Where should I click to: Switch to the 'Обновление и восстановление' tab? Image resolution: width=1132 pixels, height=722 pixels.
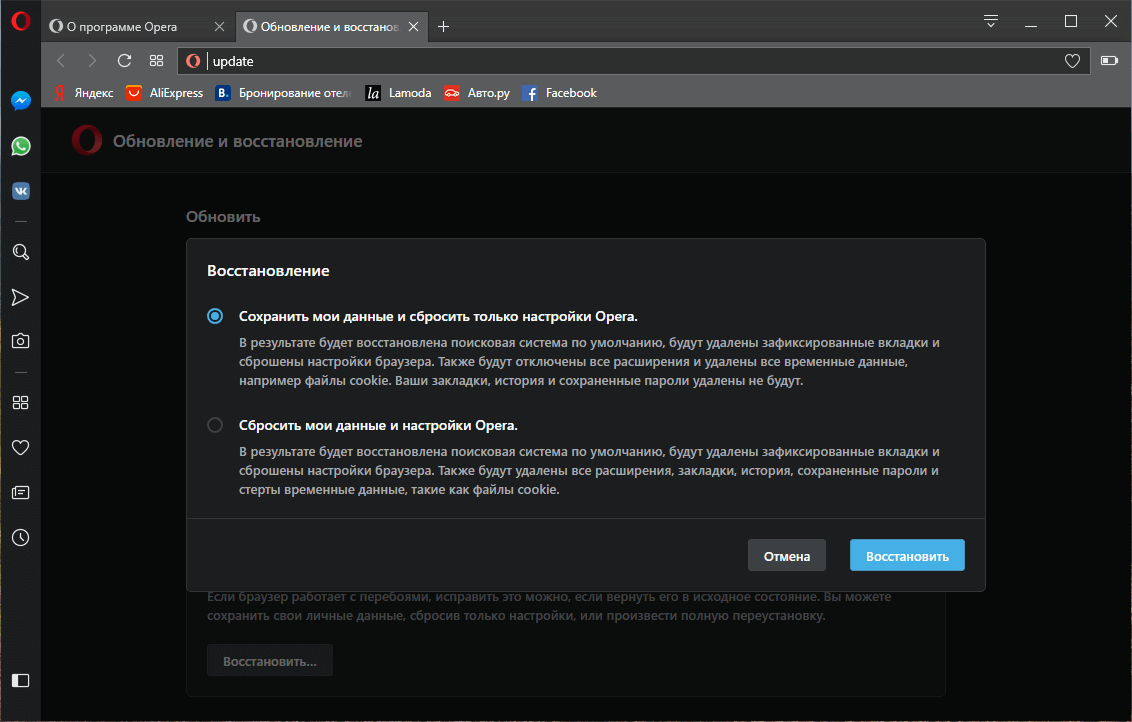pos(331,27)
